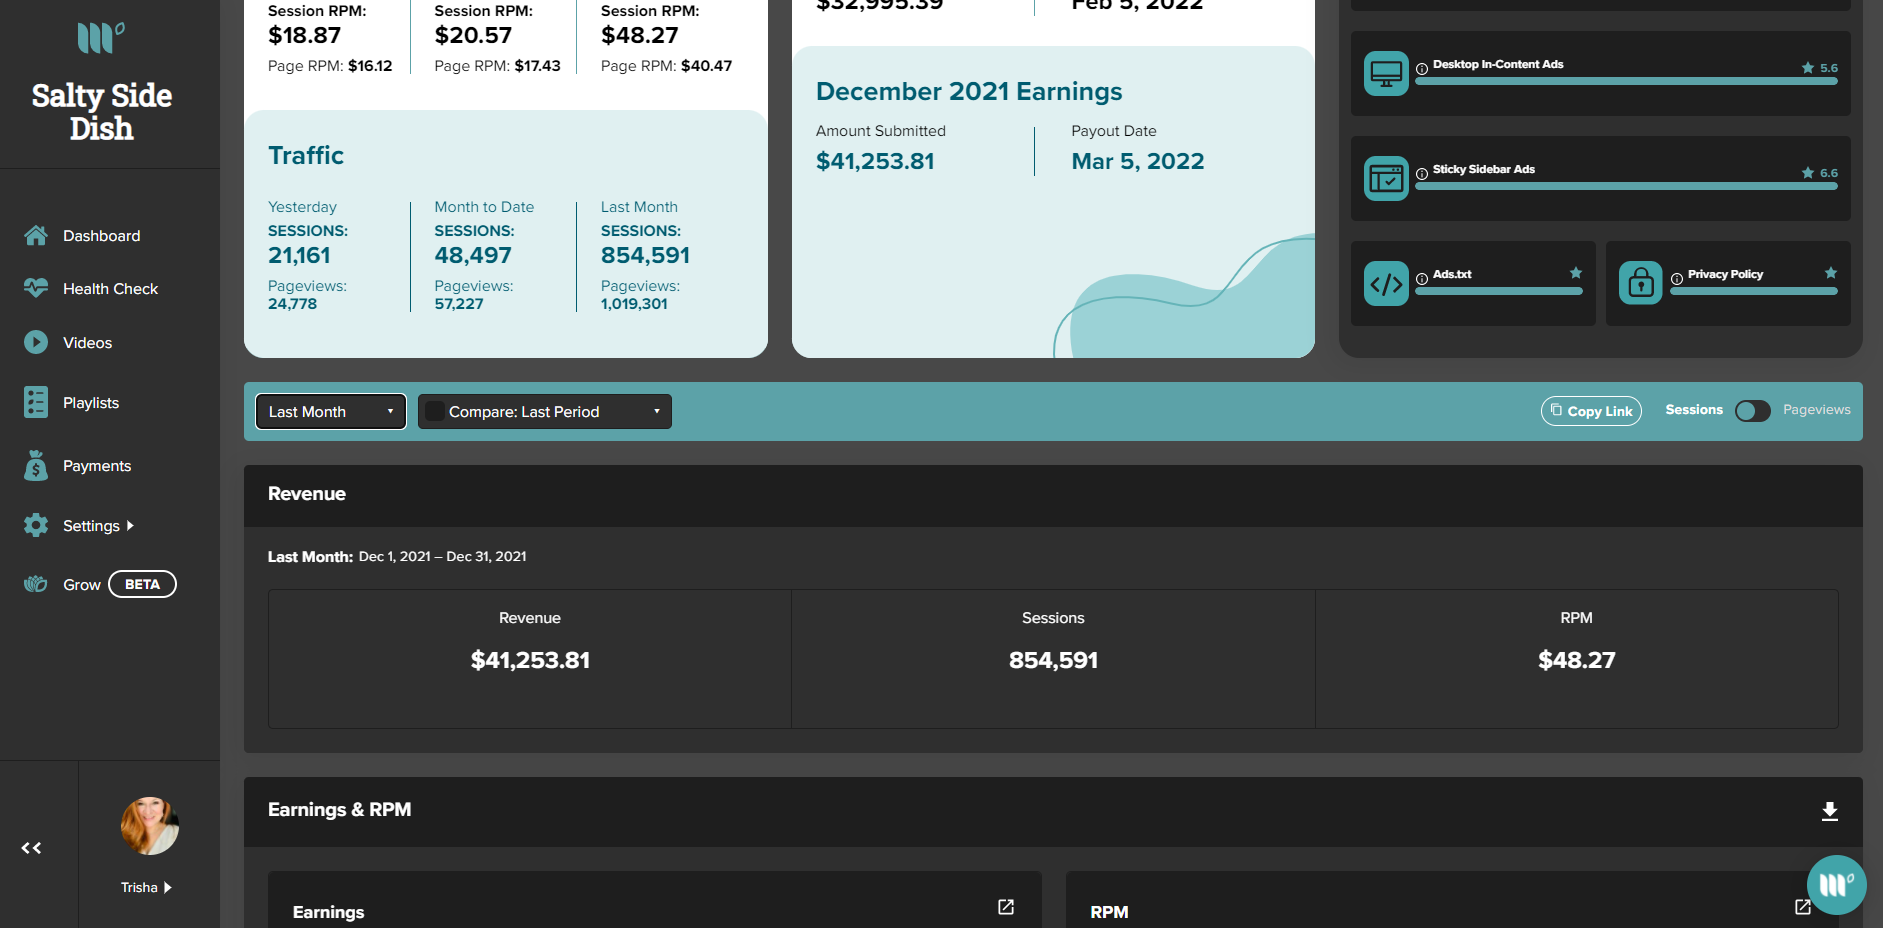Open the Playlists section
This screenshot has width=1883, height=928.
tap(91, 403)
